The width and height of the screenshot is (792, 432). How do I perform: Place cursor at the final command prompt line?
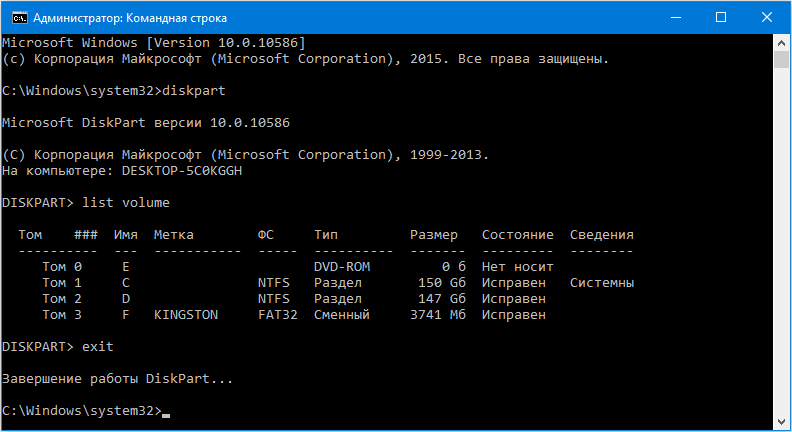[x=165, y=411]
